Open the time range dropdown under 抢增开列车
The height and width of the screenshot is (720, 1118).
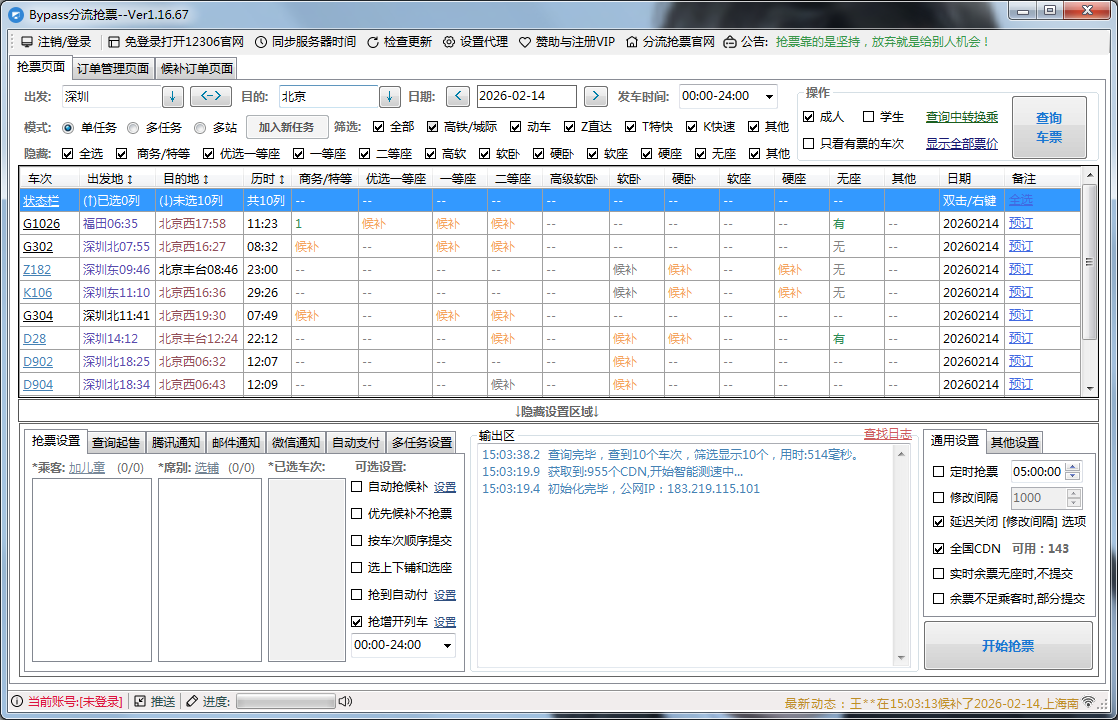446,645
